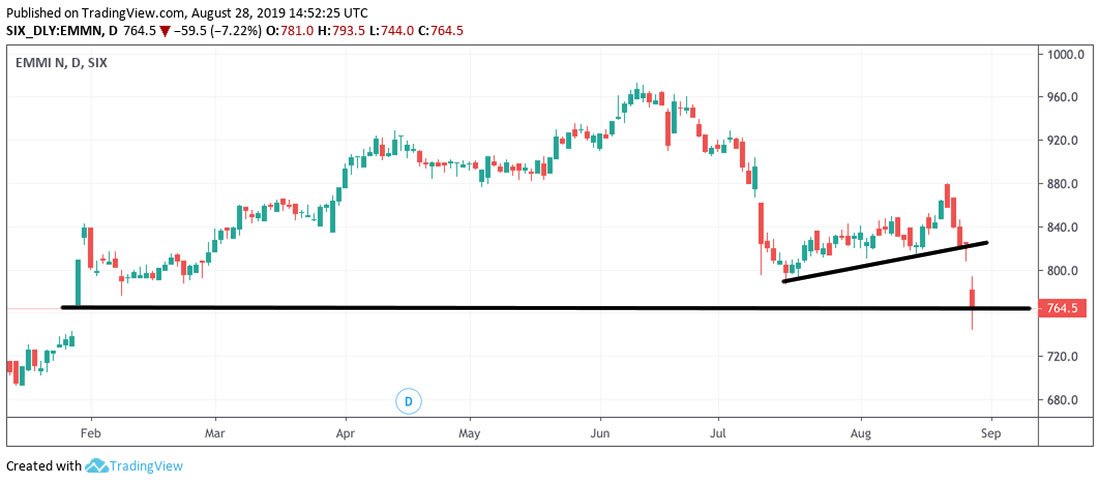Open the TradingView link at bottom
Screen dimensions: 1100x484
tap(147, 466)
